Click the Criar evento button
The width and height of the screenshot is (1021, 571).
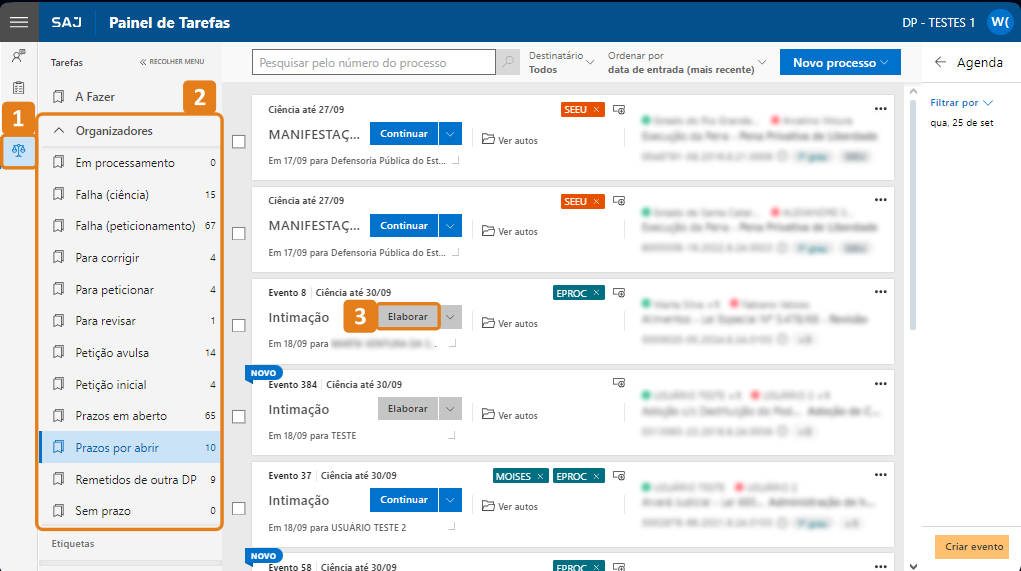(973, 547)
